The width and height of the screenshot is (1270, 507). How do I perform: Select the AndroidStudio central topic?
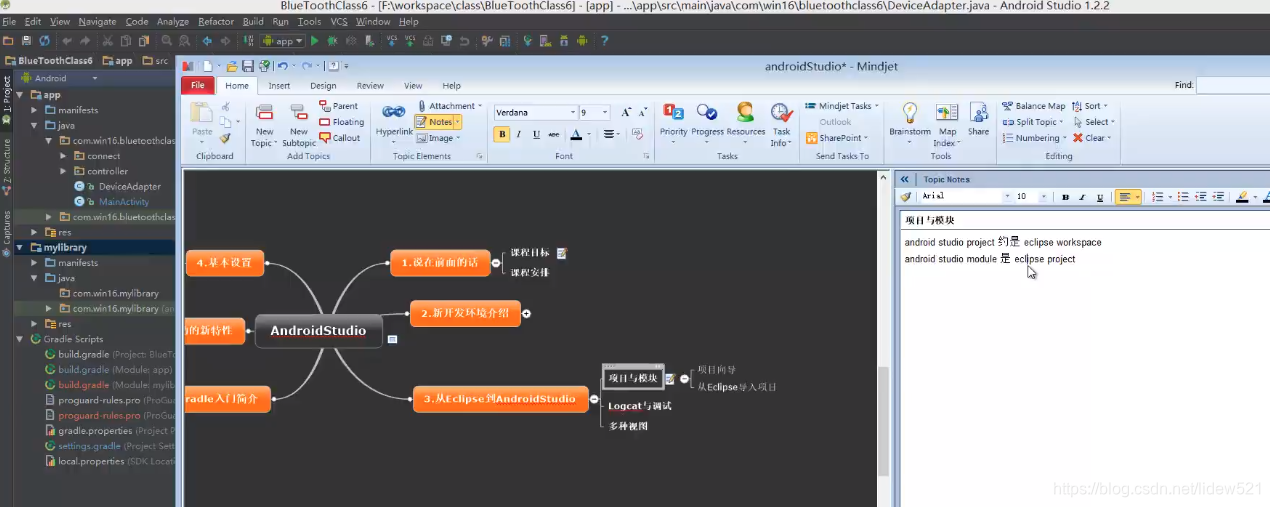(x=318, y=331)
